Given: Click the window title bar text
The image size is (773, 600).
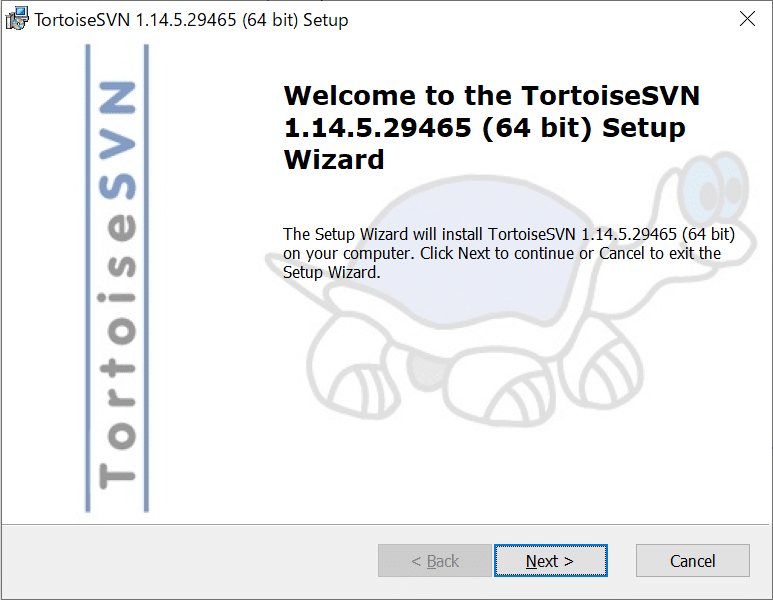Looking at the screenshot, I should pyautogui.click(x=191, y=20).
